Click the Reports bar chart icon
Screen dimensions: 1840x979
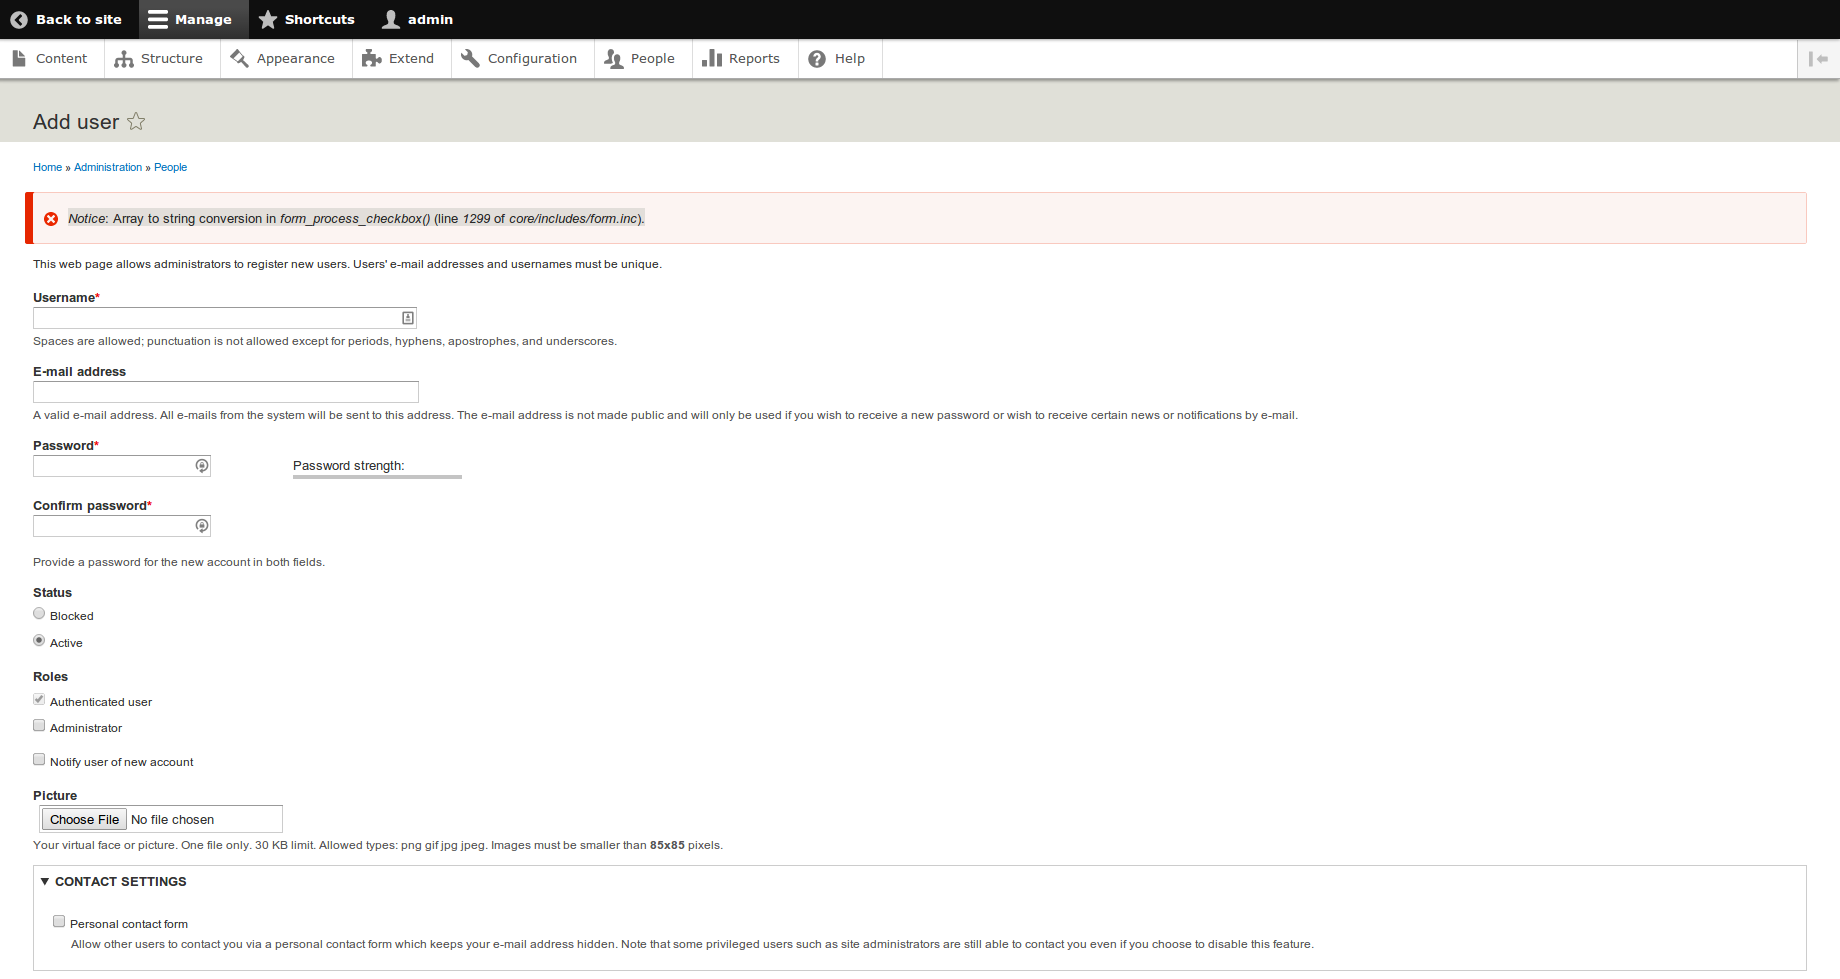(x=712, y=58)
